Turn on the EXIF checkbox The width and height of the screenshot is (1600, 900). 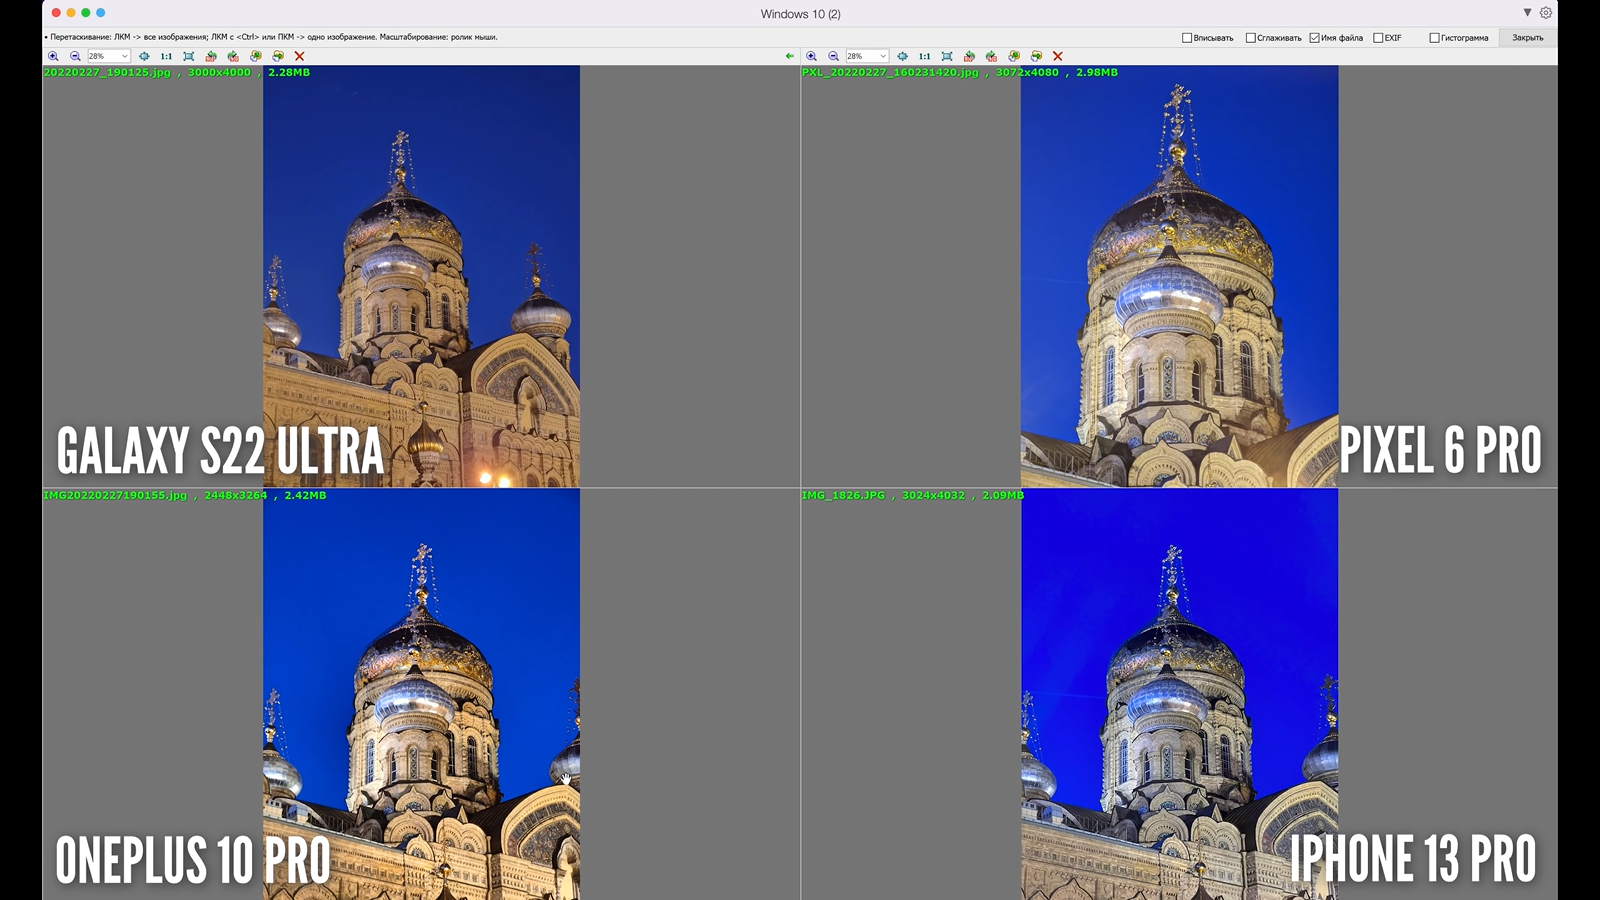(x=1378, y=38)
